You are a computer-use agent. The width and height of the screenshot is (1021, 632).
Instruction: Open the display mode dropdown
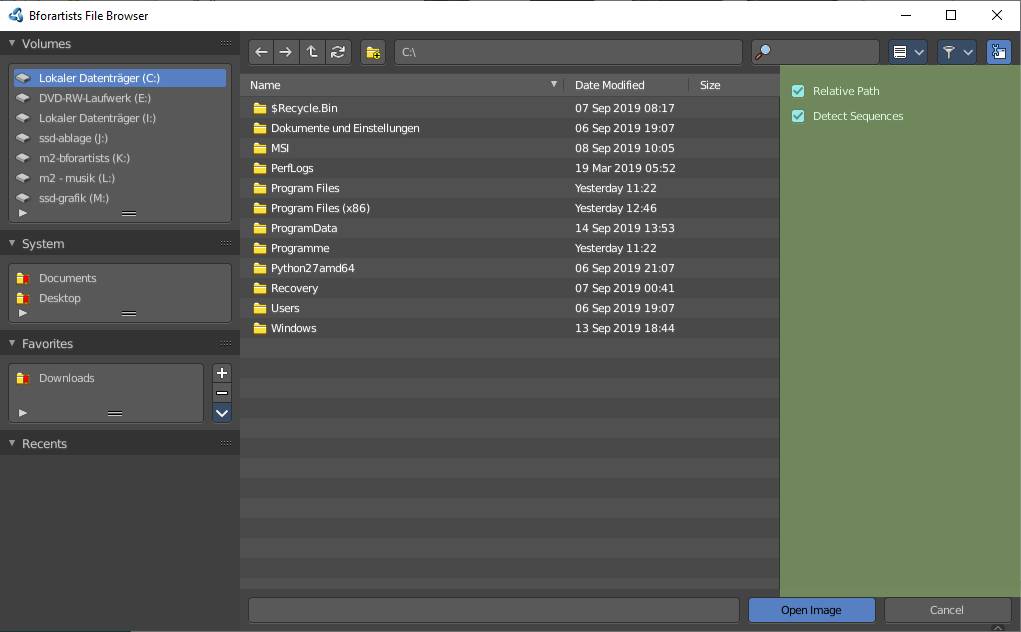[908, 52]
